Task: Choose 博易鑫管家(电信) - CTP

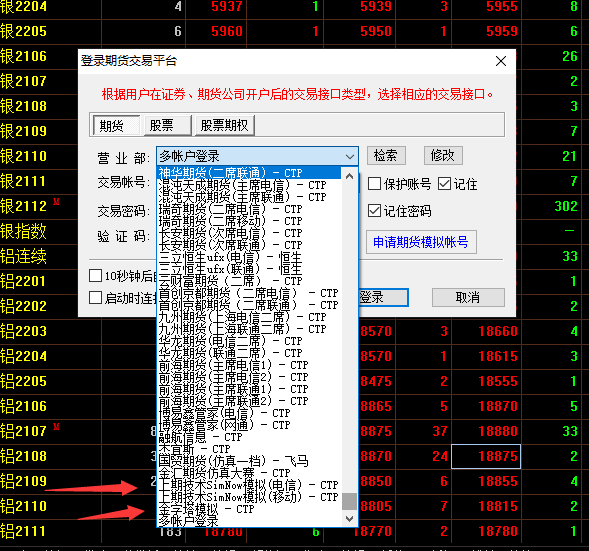Action: (249, 413)
